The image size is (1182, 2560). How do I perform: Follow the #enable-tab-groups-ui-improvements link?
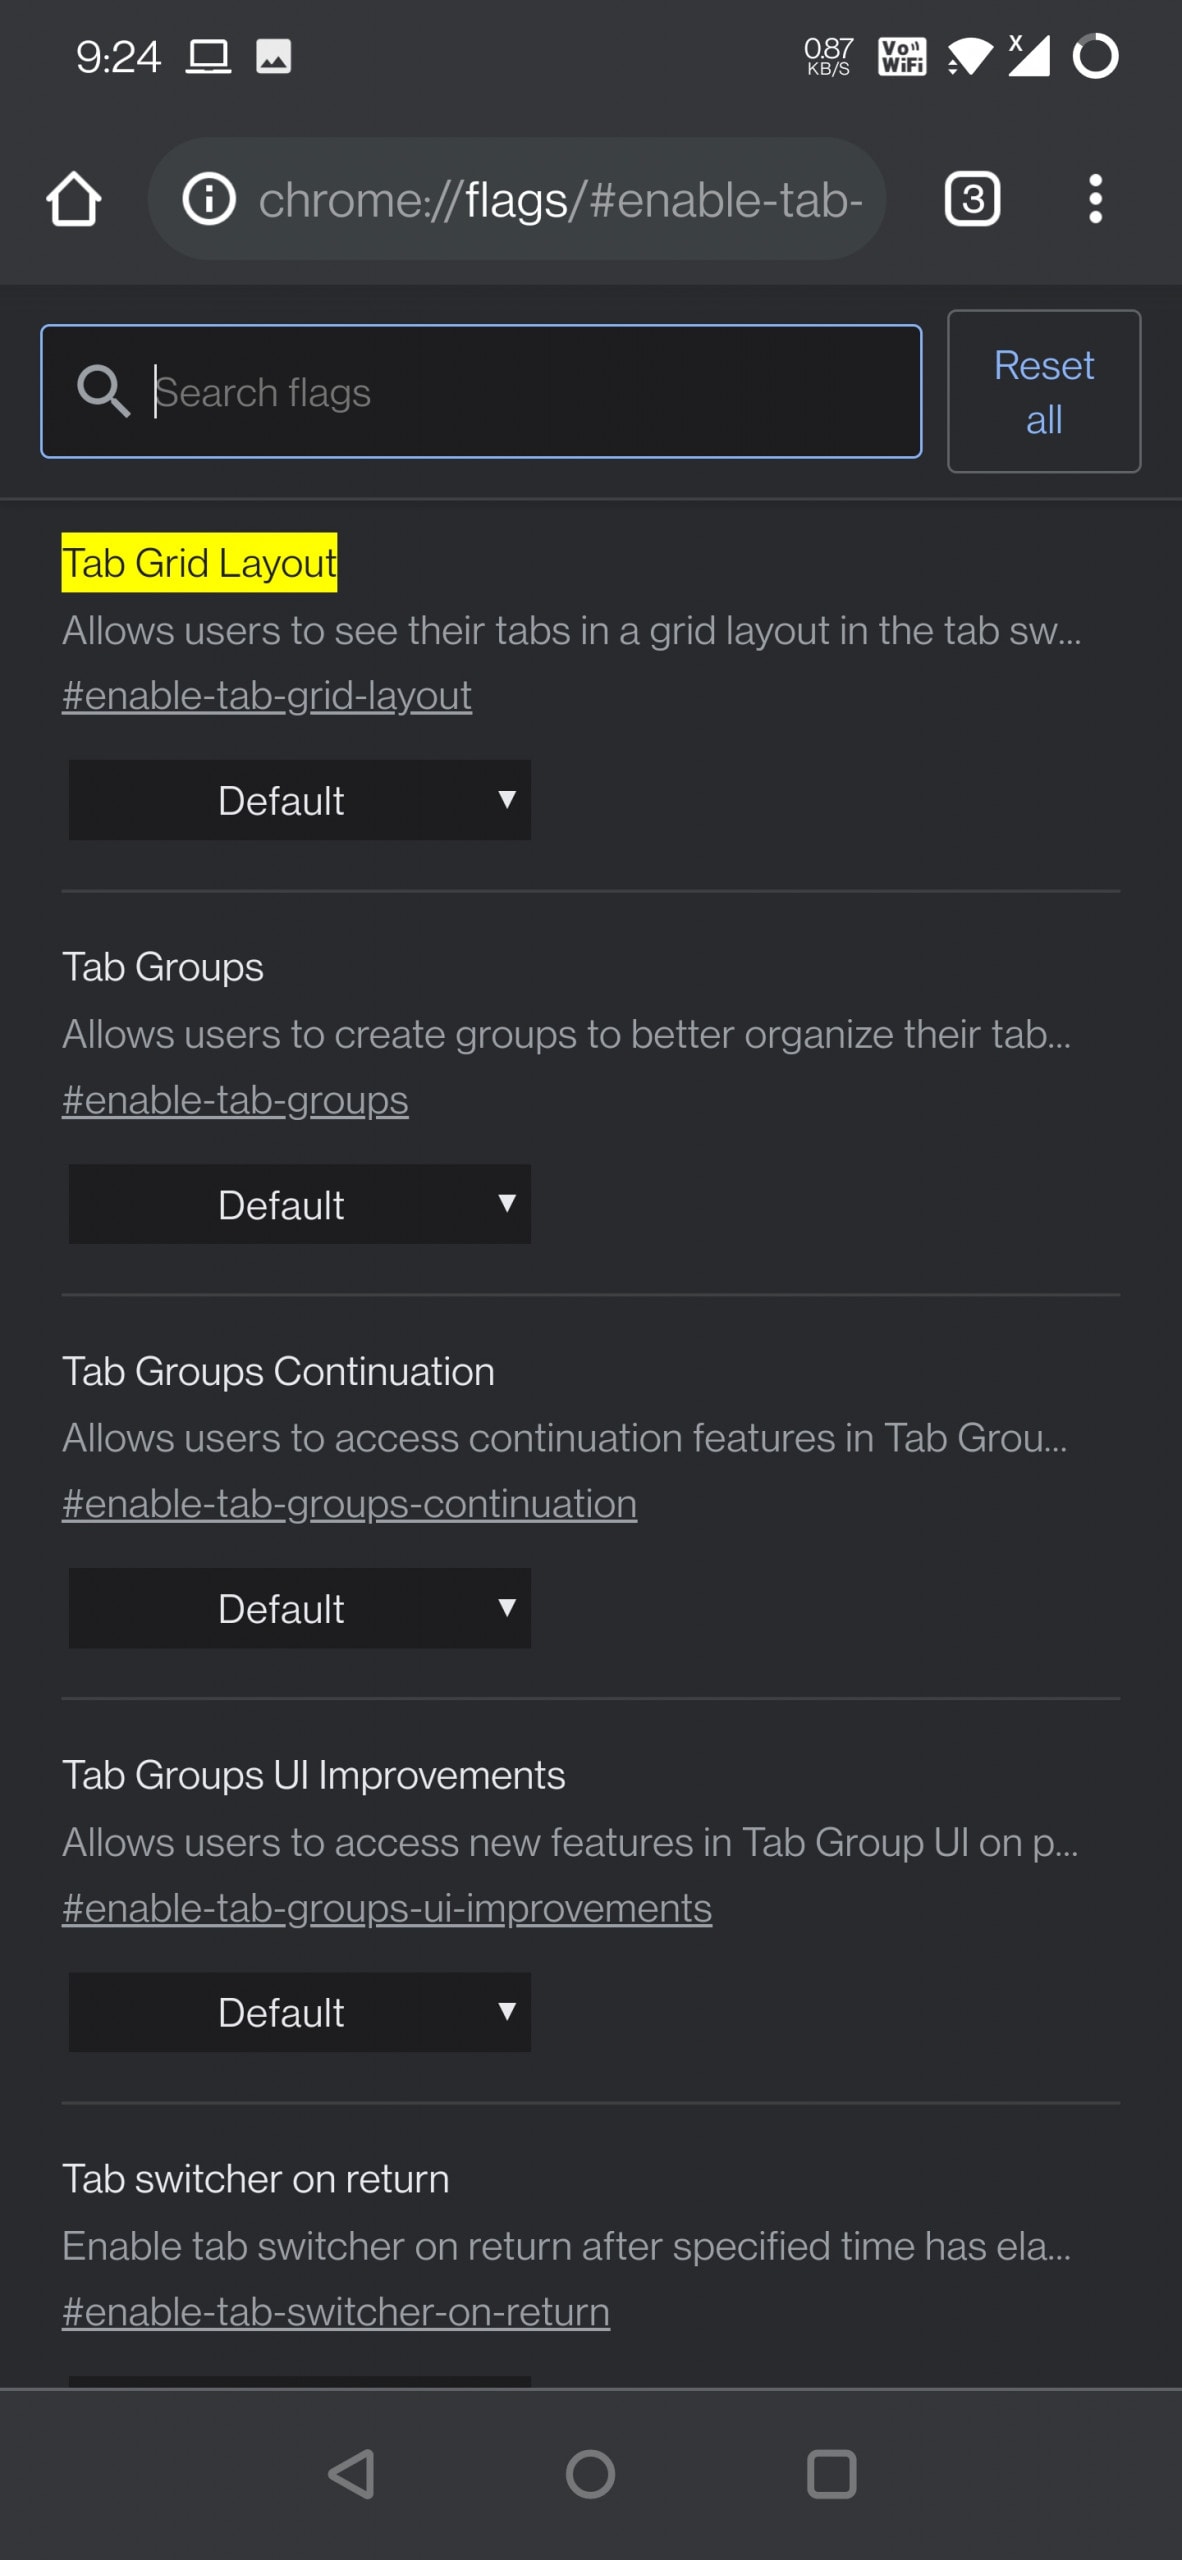387,1907
